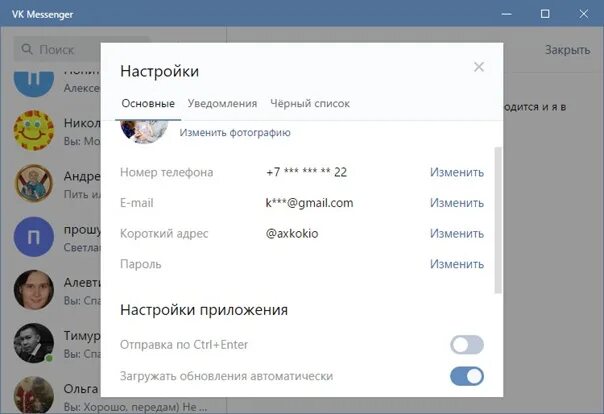Open the Основные settings tab
This screenshot has width=604, height=414.
(148, 104)
